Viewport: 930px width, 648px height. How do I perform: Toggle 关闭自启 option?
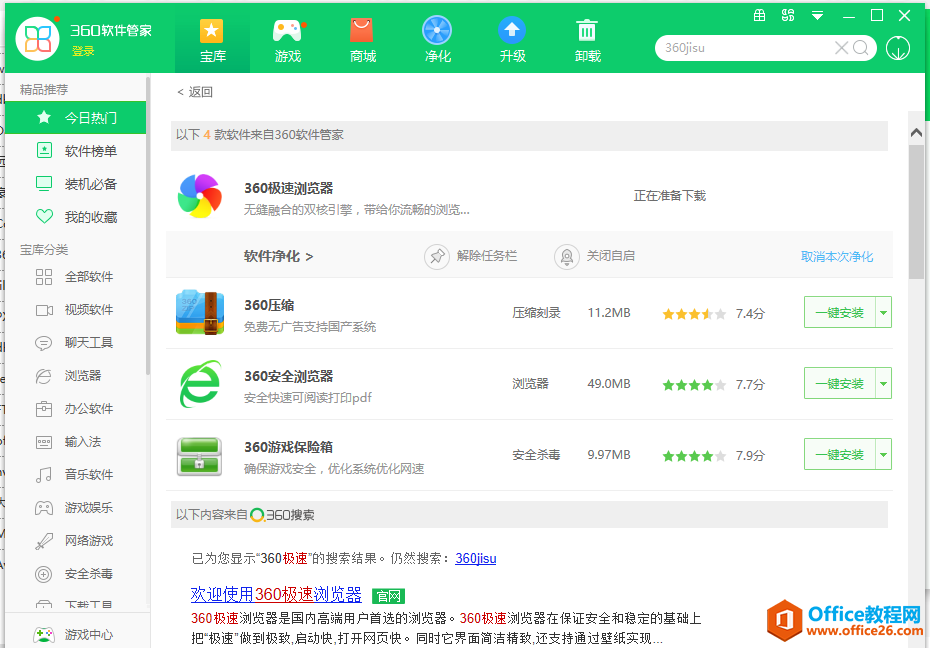pos(595,256)
